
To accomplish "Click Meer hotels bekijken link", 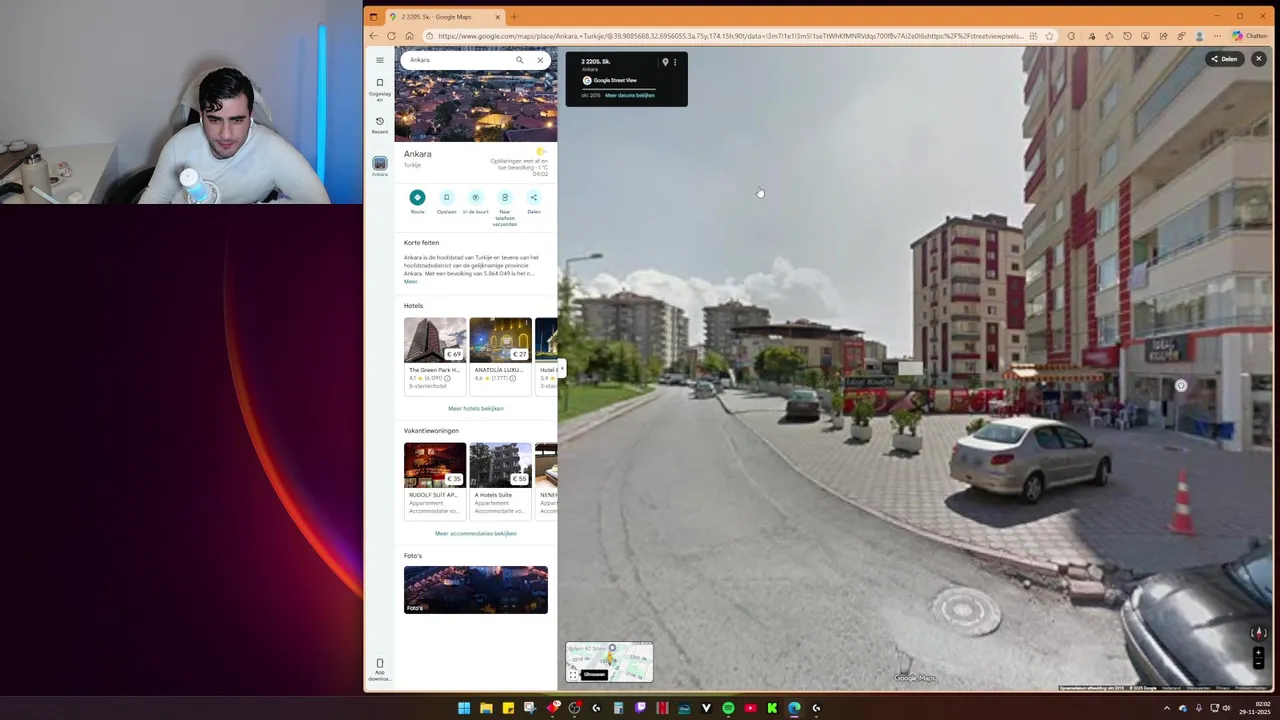I will coord(476,409).
